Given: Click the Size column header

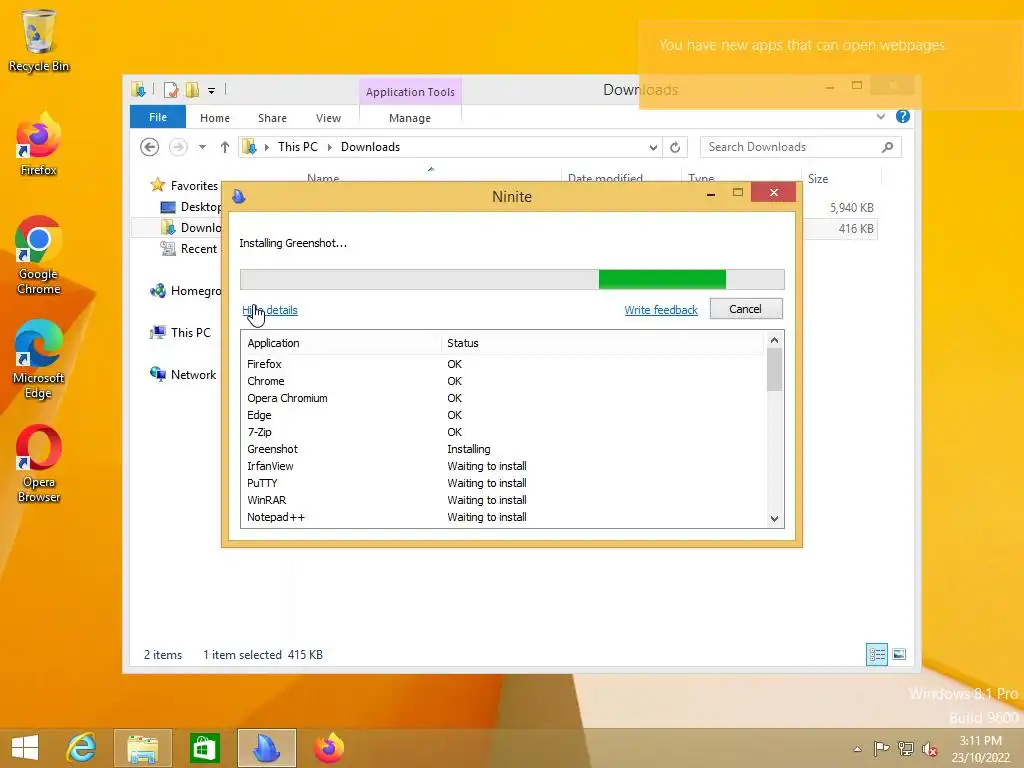Looking at the screenshot, I should tap(841, 179).
